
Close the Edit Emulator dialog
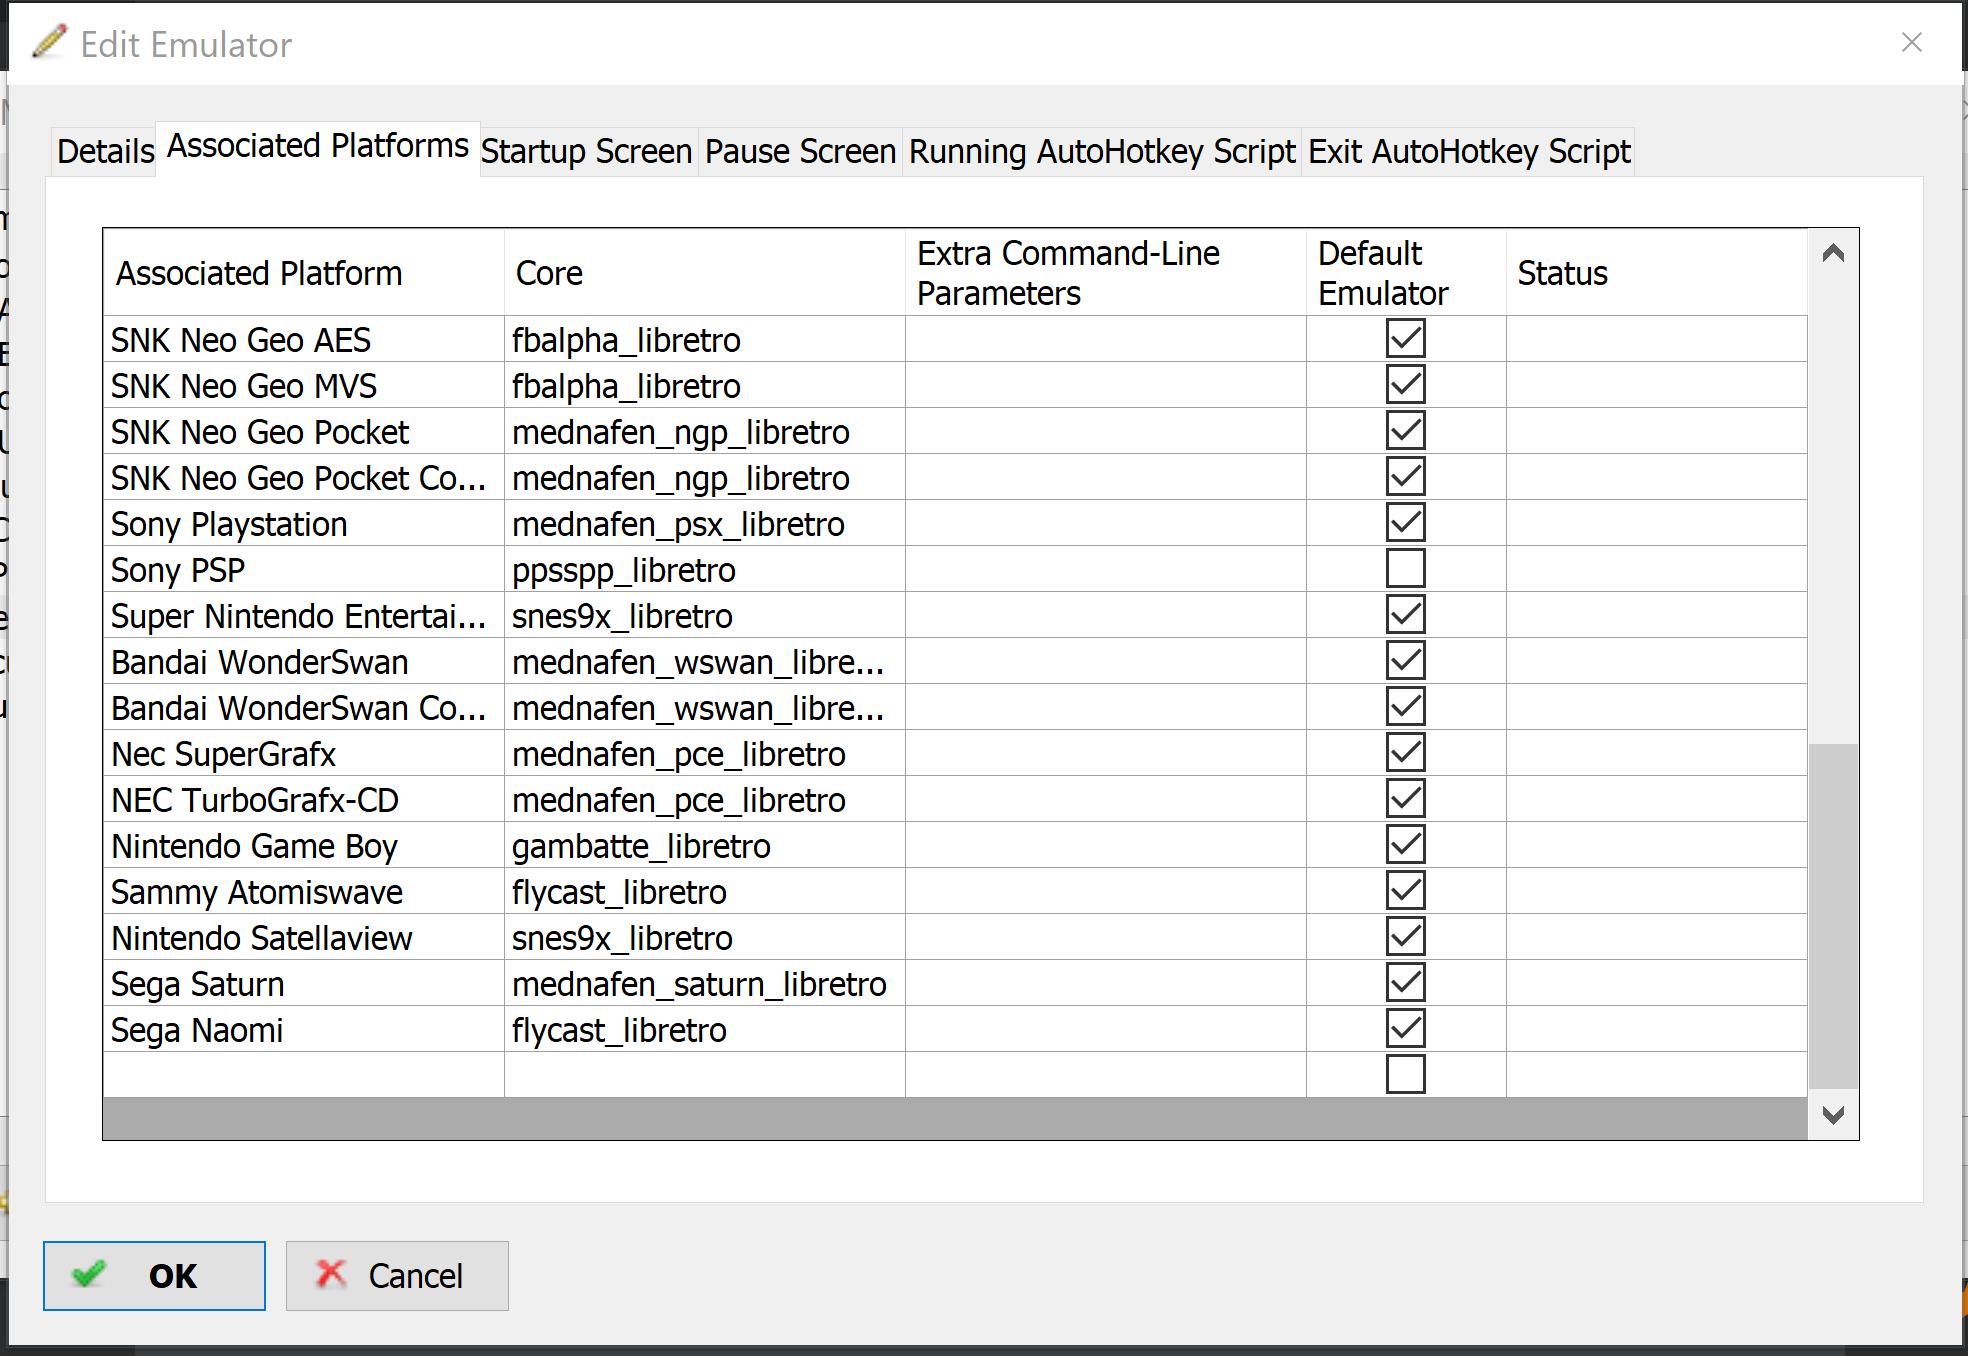tap(1911, 42)
